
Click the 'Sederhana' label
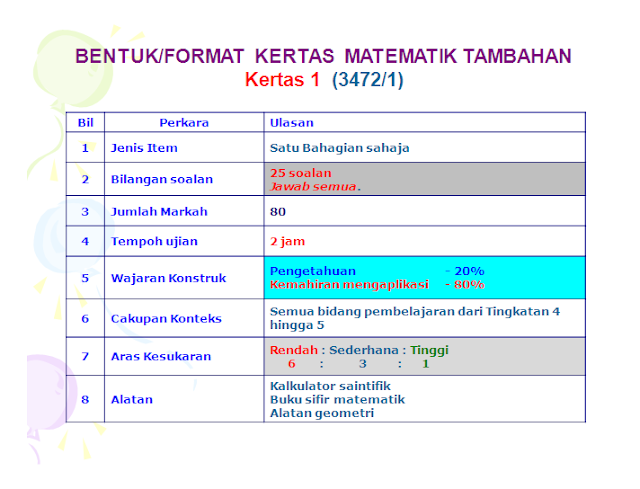(364, 350)
